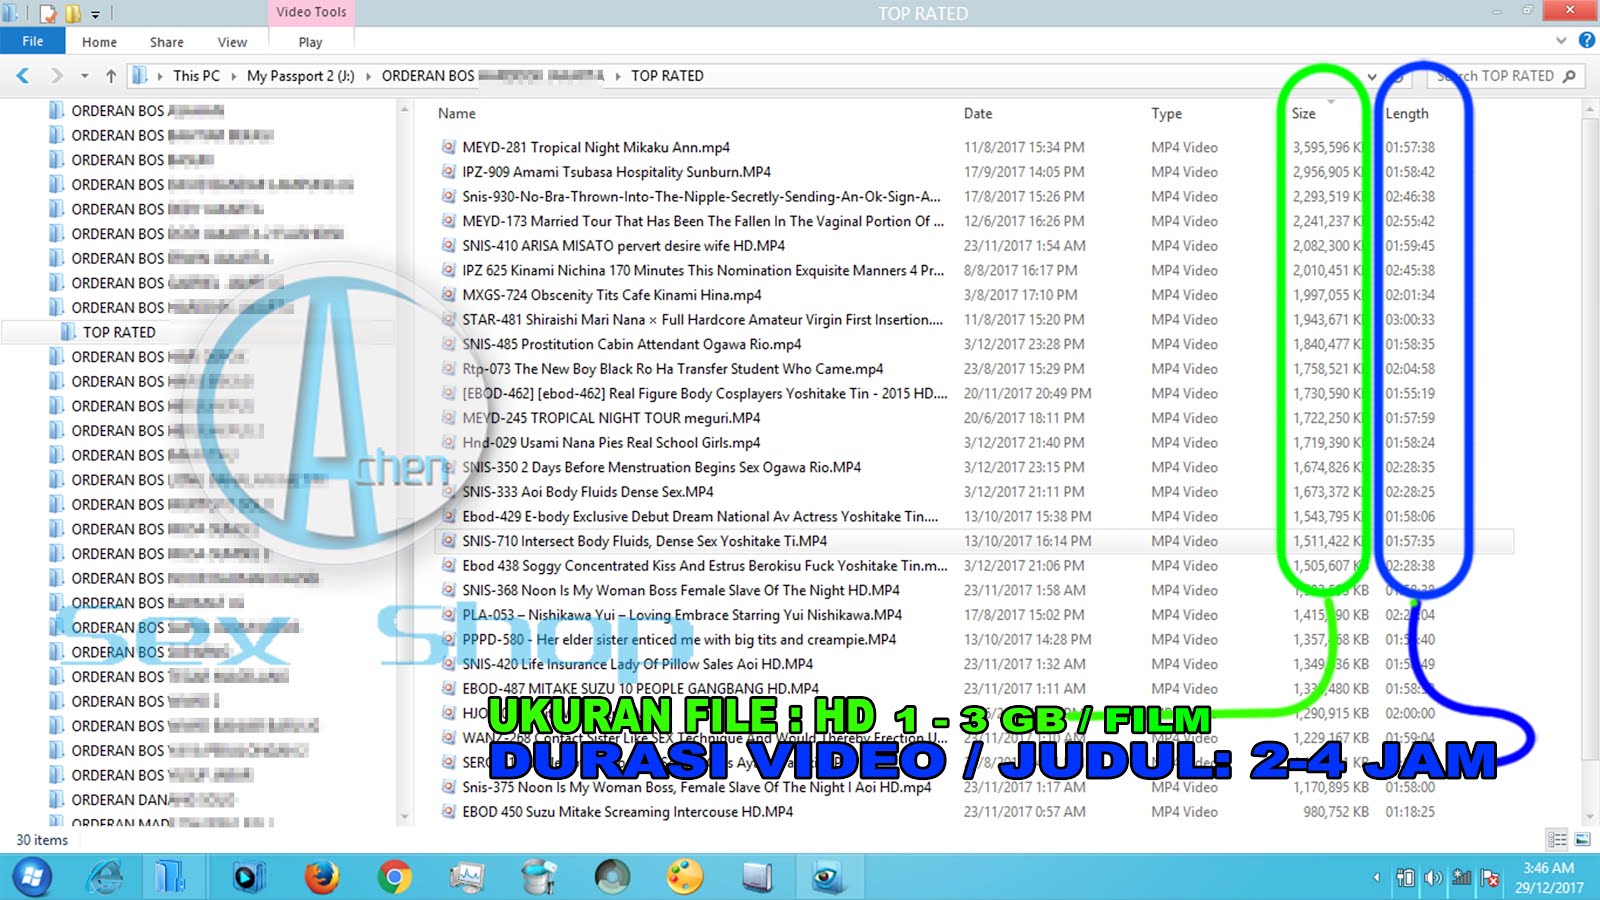1600x900 pixels.
Task: Click the Up one level arrow
Action: (x=111, y=76)
